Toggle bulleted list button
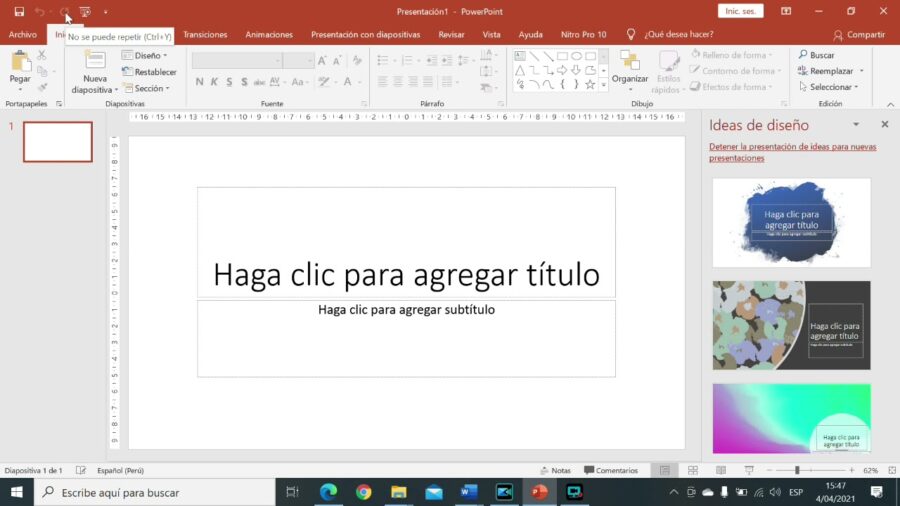This screenshot has height=506, width=900. pyautogui.click(x=383, y=60)
